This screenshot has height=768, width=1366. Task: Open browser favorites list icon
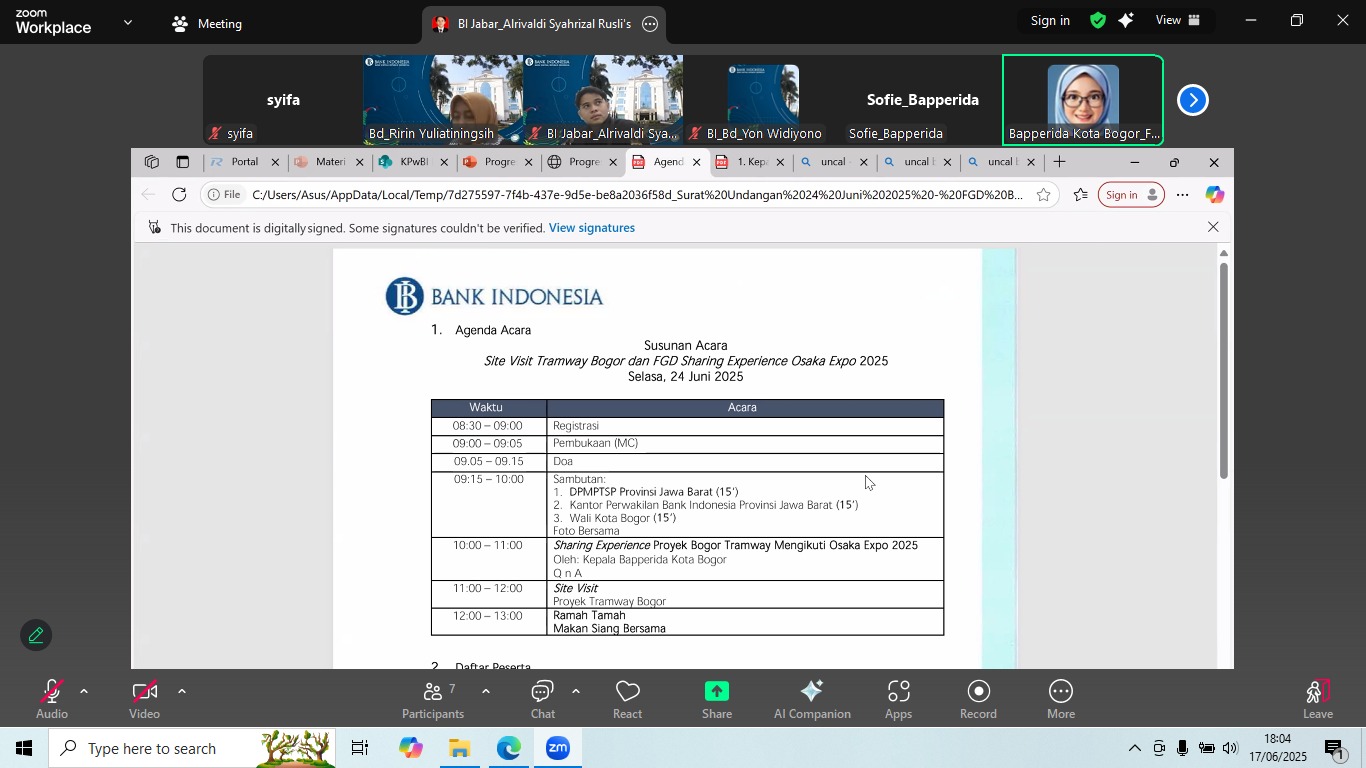point(1081,195)
